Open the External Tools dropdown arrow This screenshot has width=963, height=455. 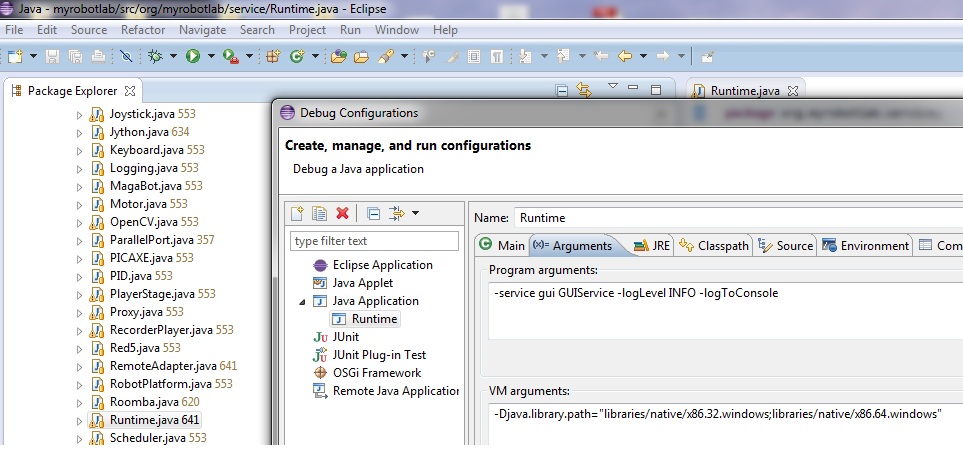pyautogui.click(x=249, y=56)
